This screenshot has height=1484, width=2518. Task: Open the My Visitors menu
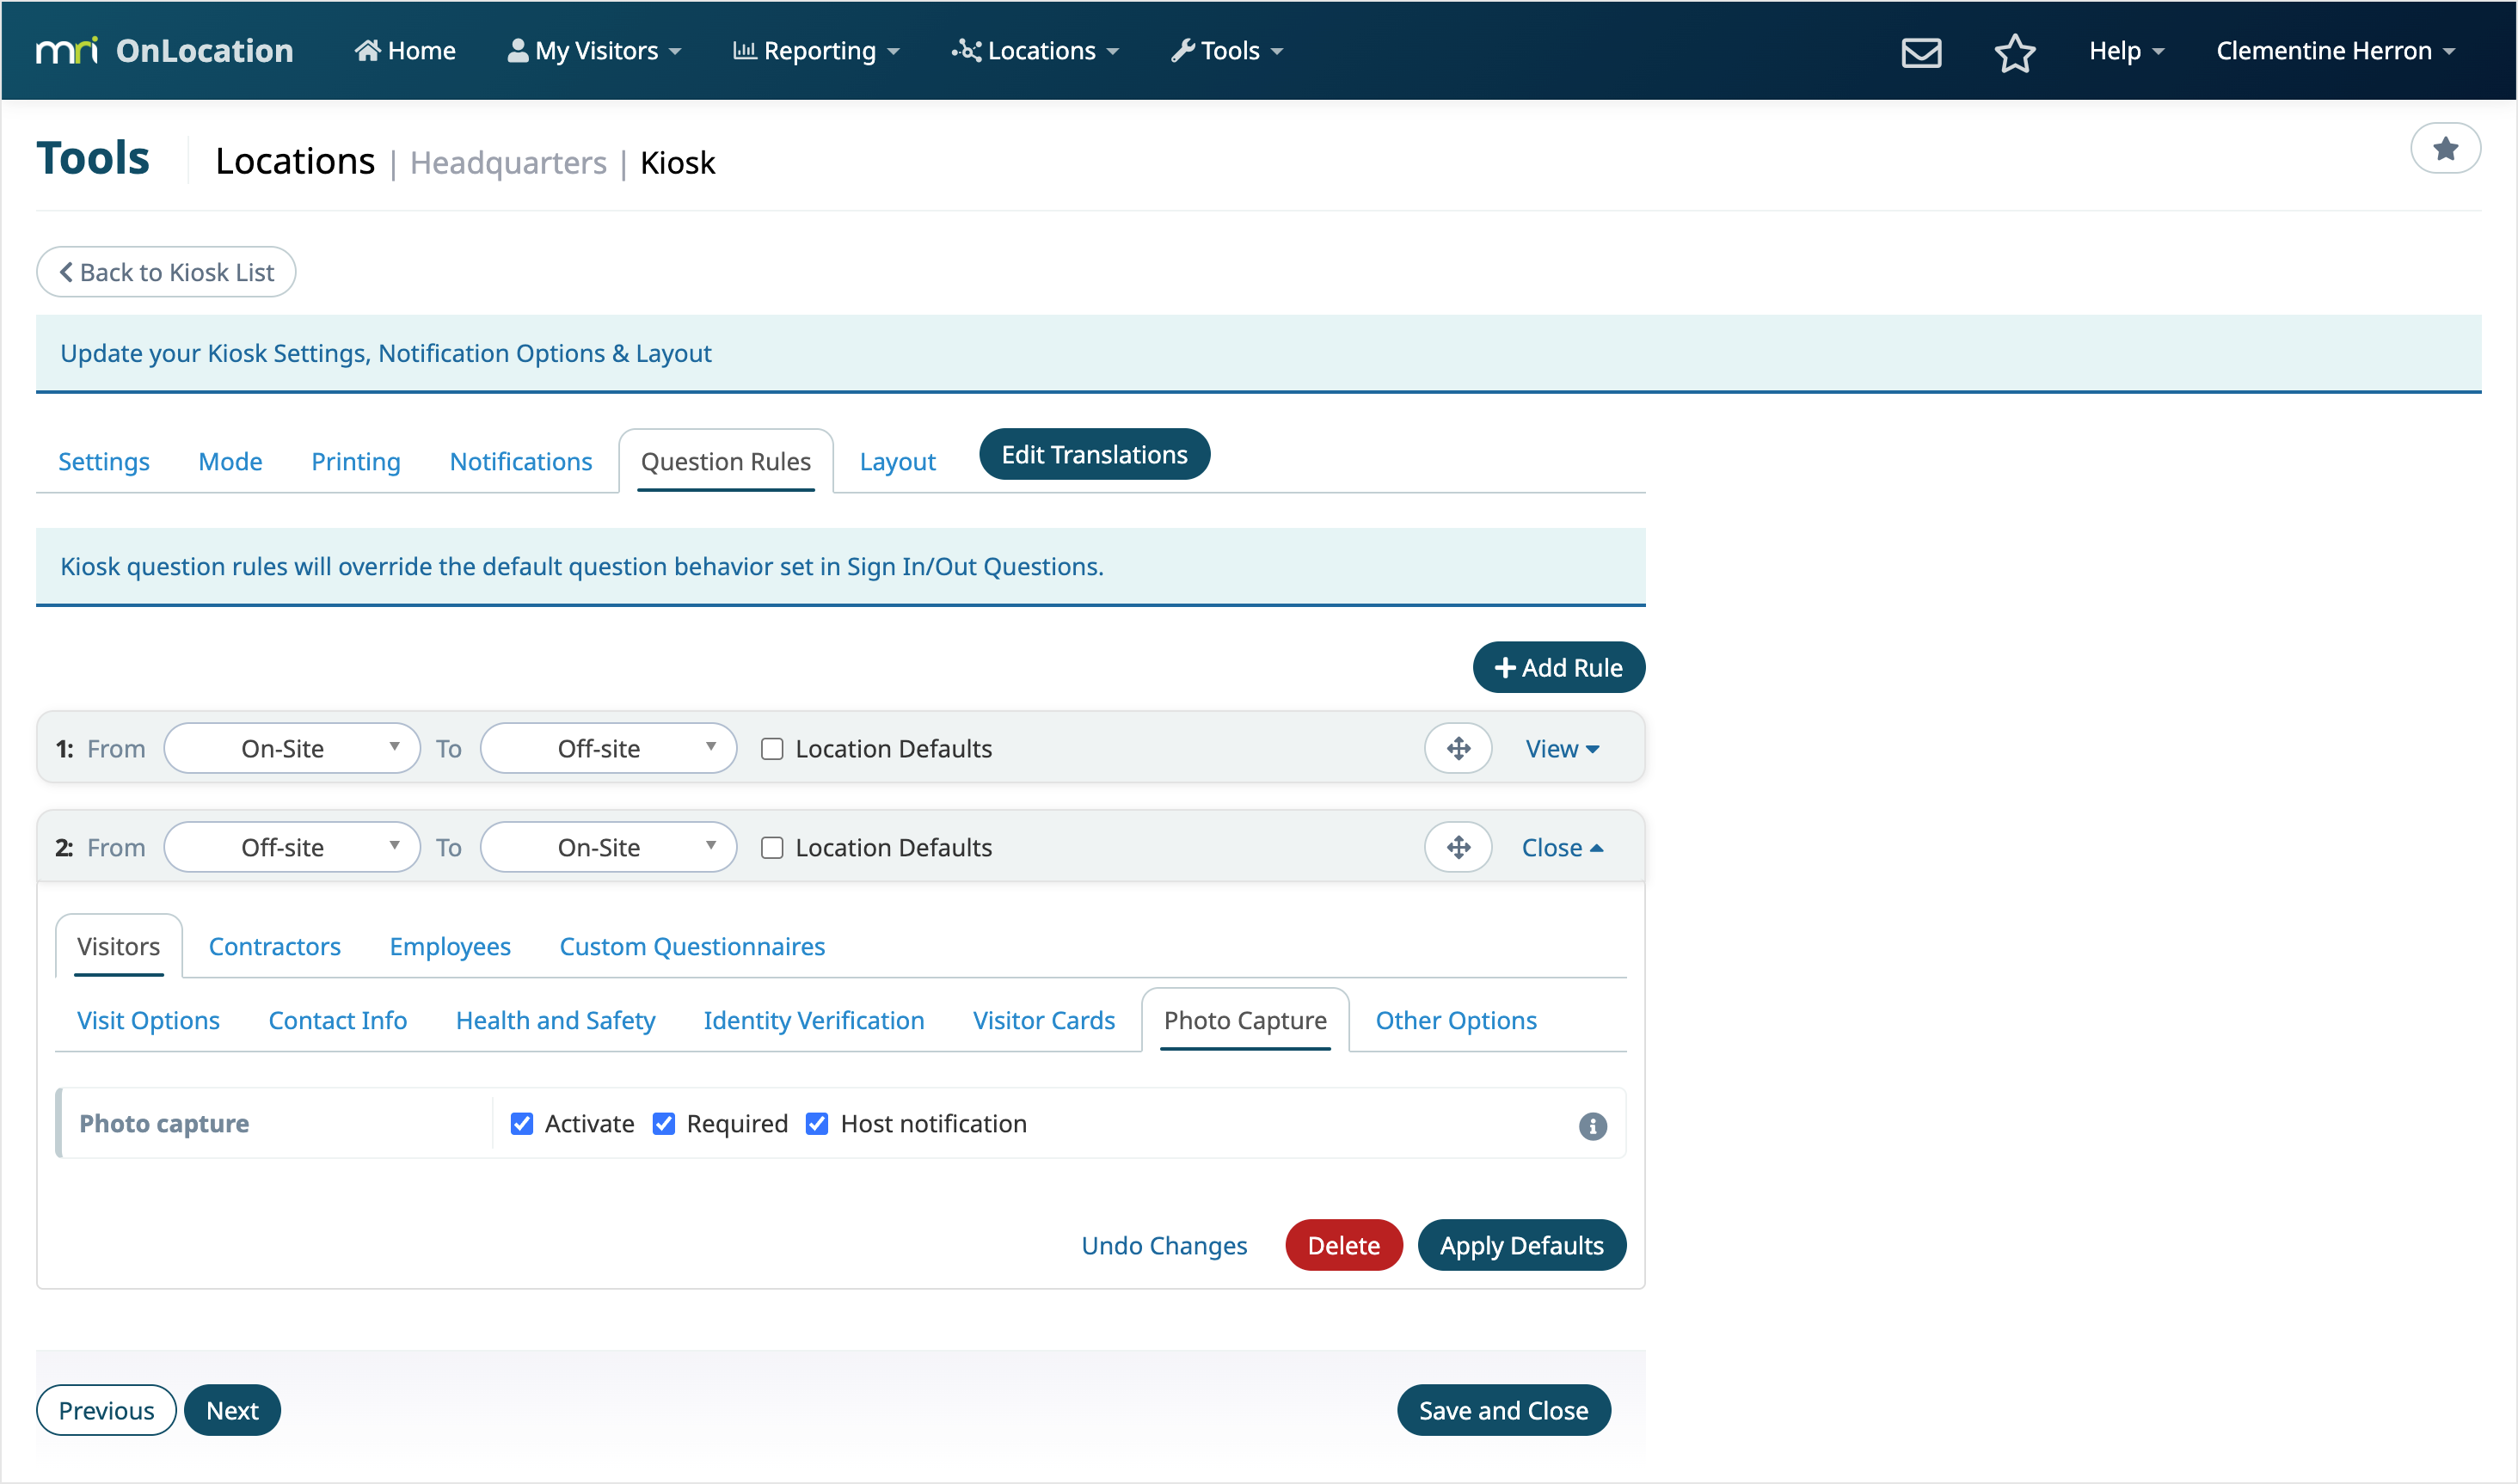coord(594,50)
